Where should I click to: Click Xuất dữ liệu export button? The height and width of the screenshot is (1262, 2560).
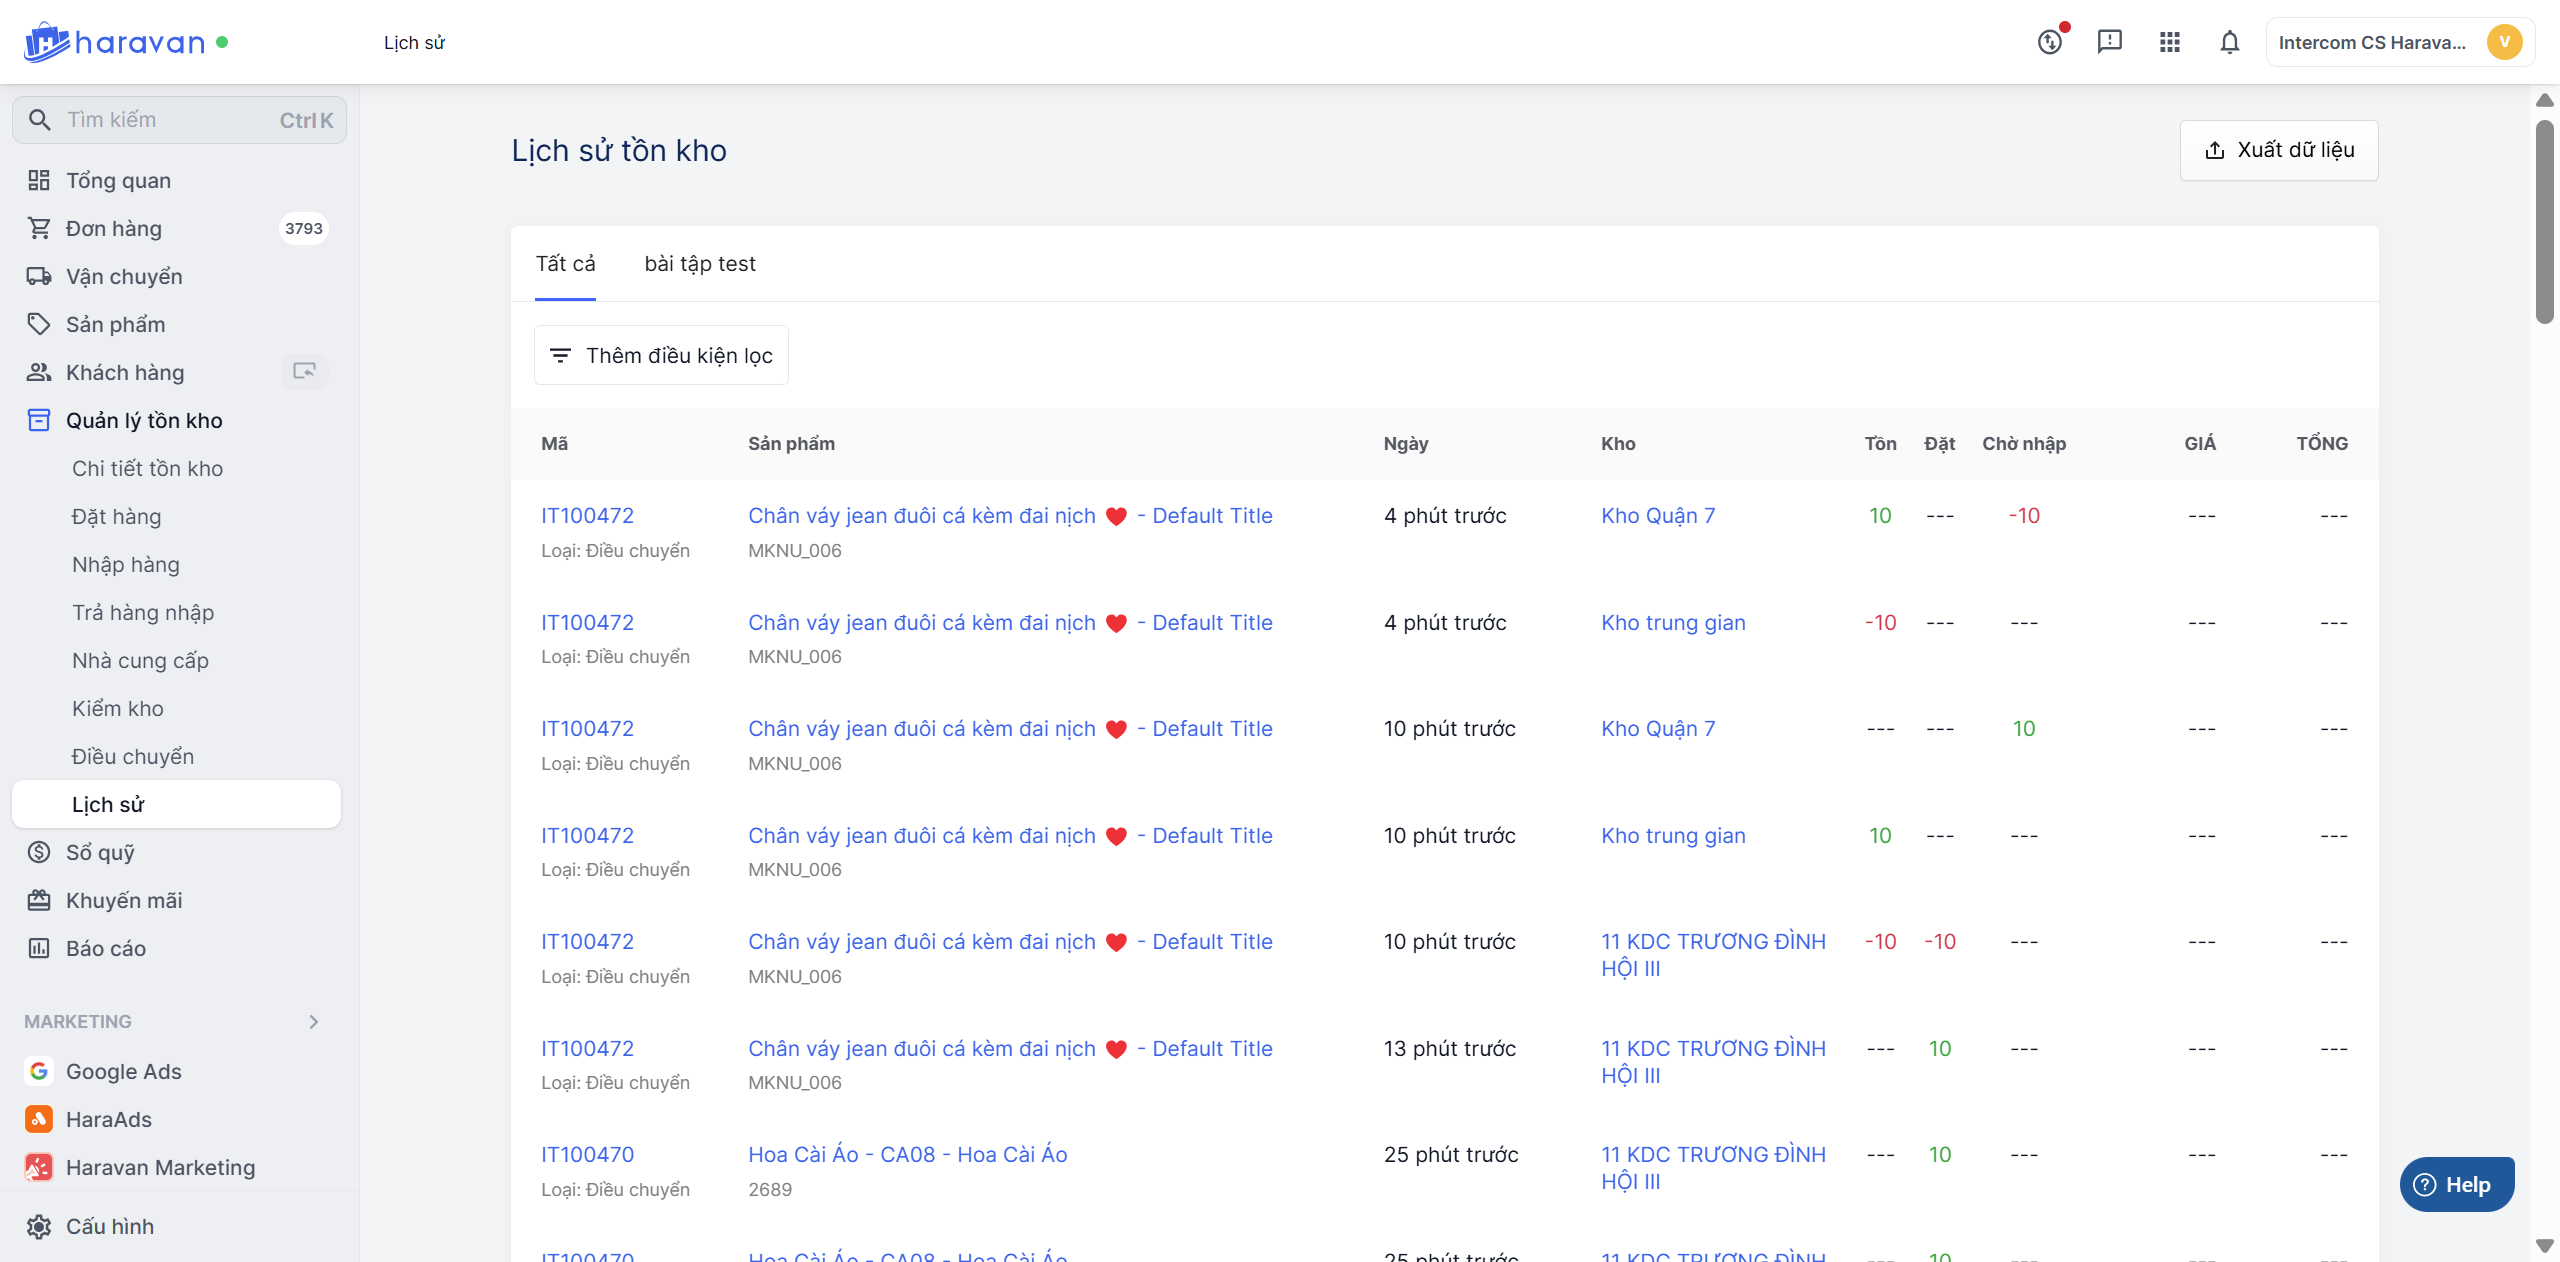tap(2279, 150)
